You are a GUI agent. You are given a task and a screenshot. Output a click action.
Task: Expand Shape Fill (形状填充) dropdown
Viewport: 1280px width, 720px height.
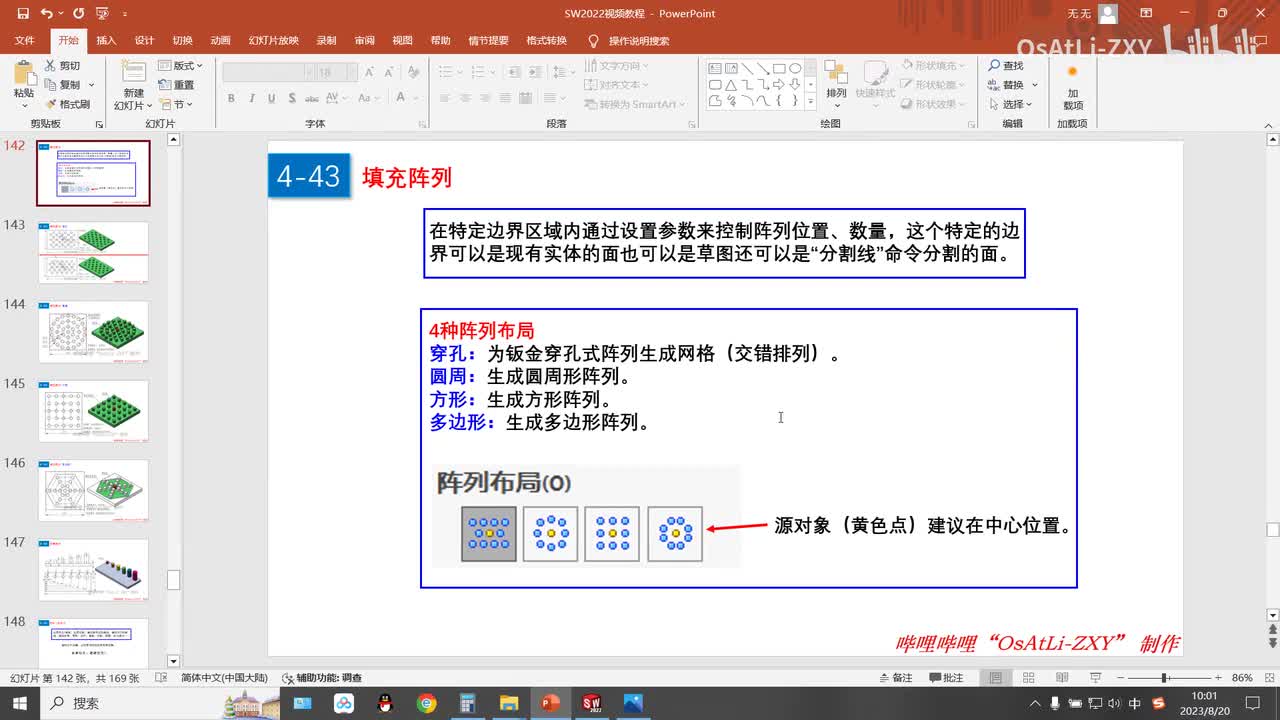coord(933,65)
